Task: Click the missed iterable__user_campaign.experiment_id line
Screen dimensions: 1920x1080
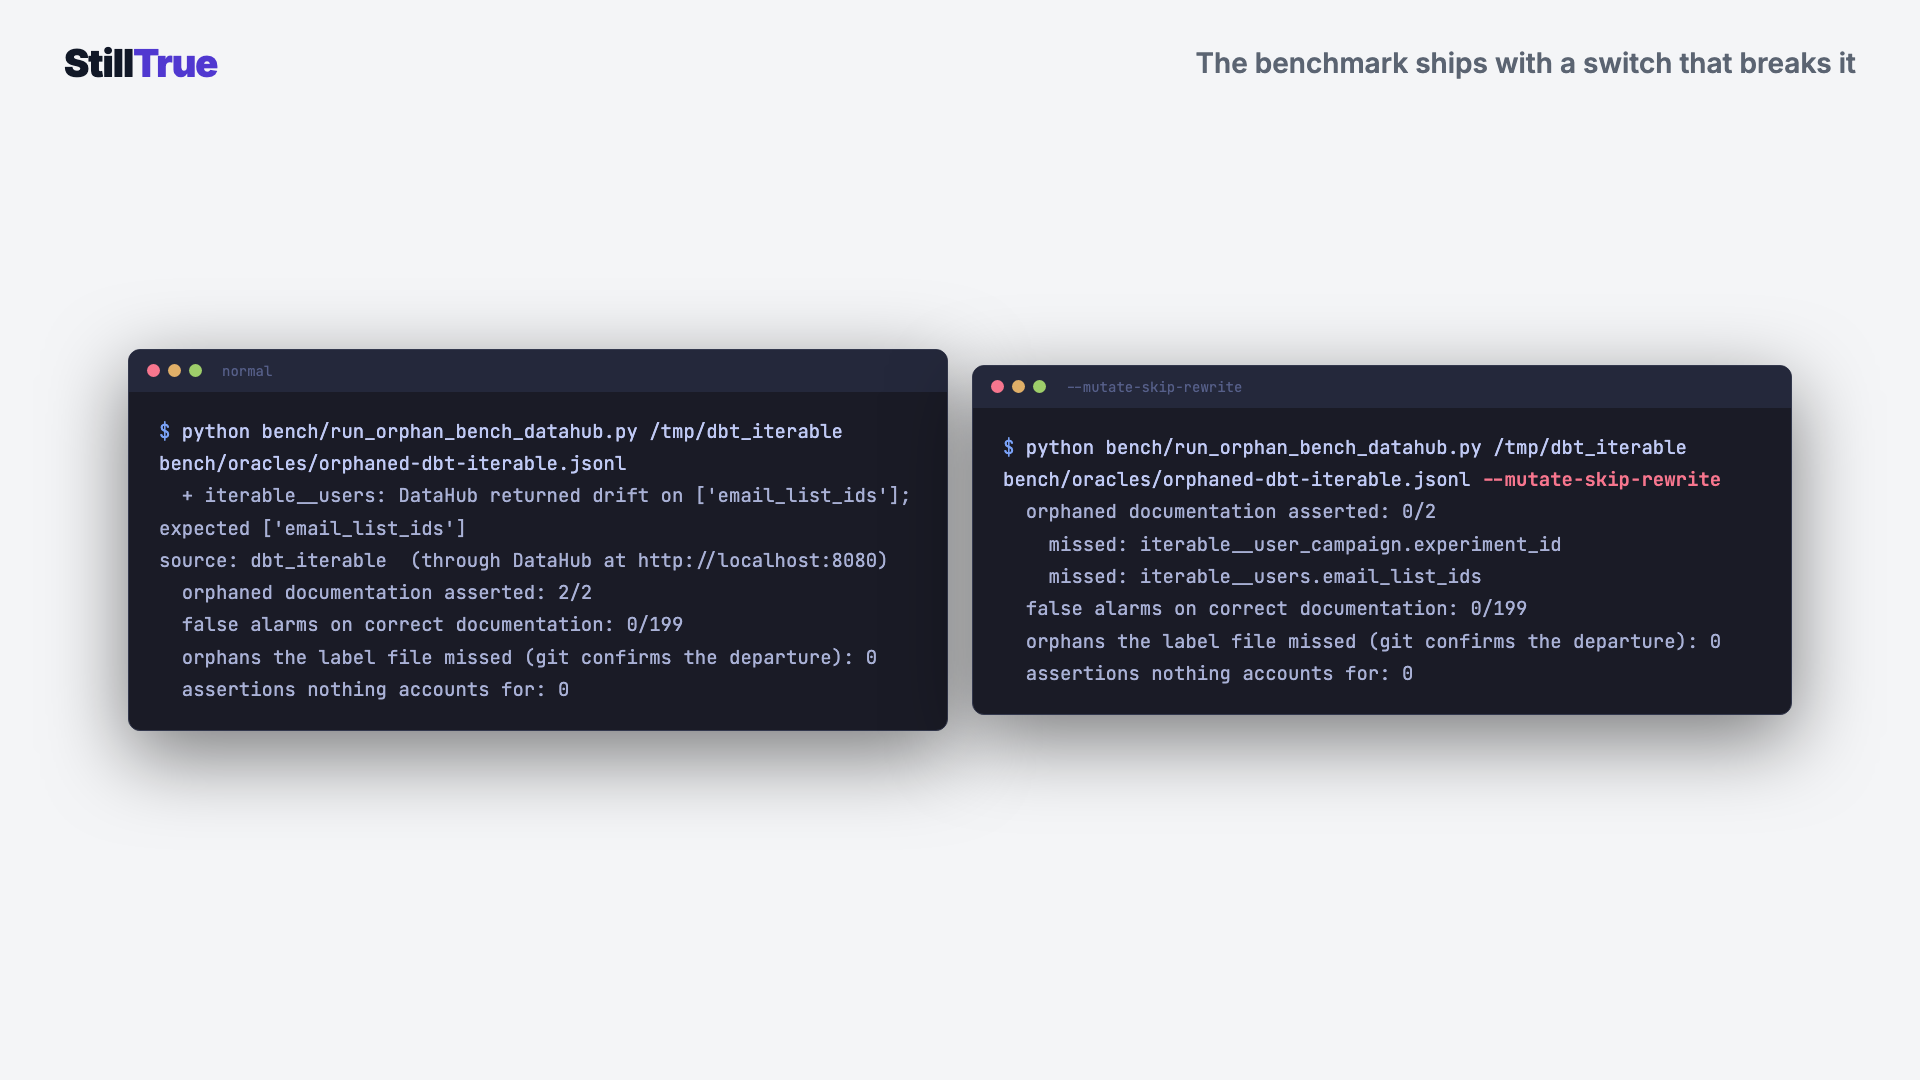Action: point(1305,544)
